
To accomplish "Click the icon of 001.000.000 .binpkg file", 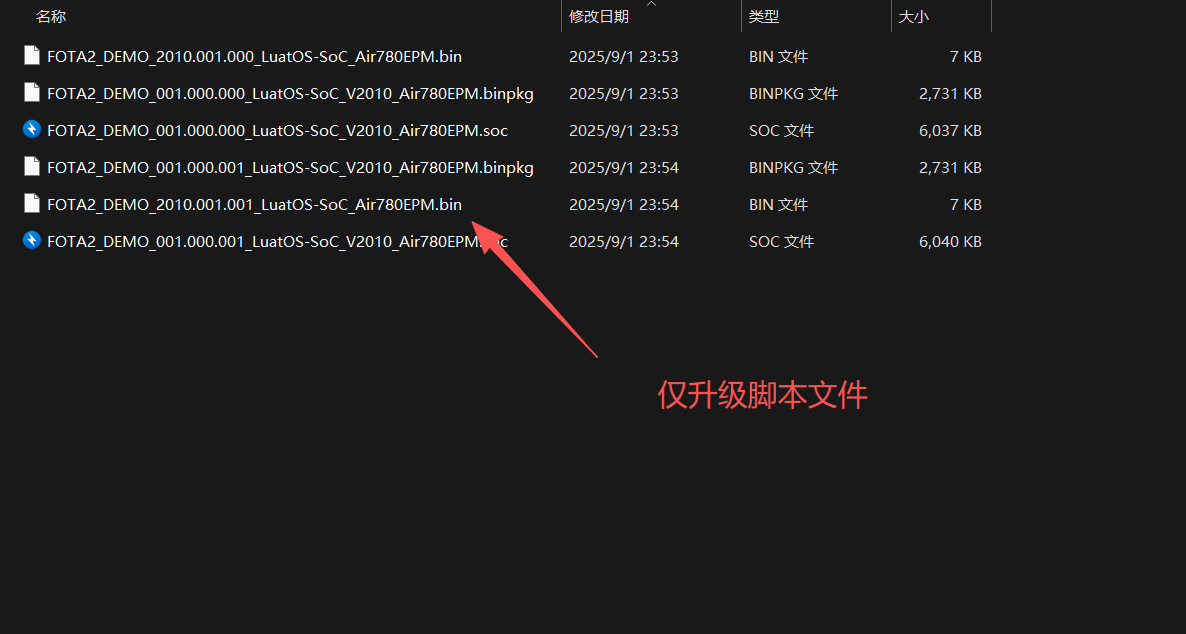I will point(32,93).
